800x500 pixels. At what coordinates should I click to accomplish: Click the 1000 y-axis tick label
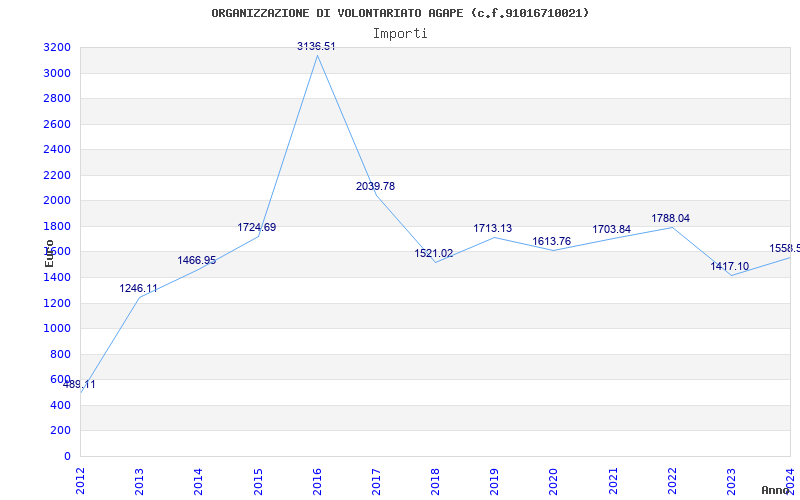point(57,329)
